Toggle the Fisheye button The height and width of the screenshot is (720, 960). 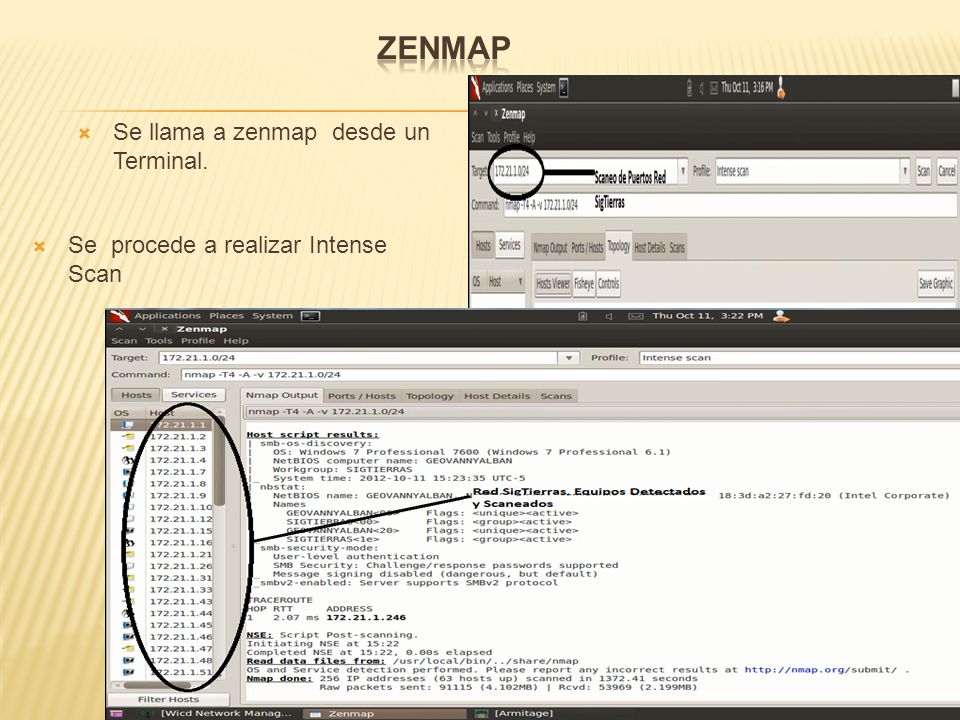(x=584, y=283)
